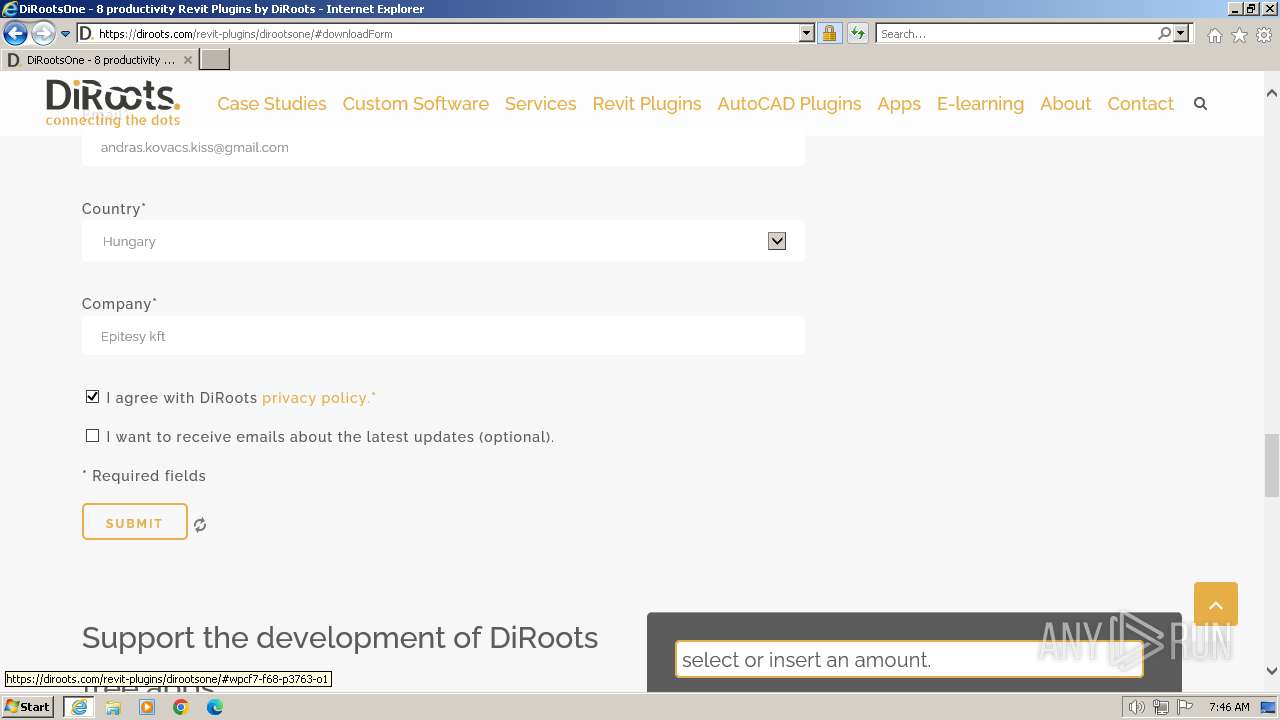Open the browser Tools gear icon
Screen dimensions: 1280x720
click(1264, 35)
